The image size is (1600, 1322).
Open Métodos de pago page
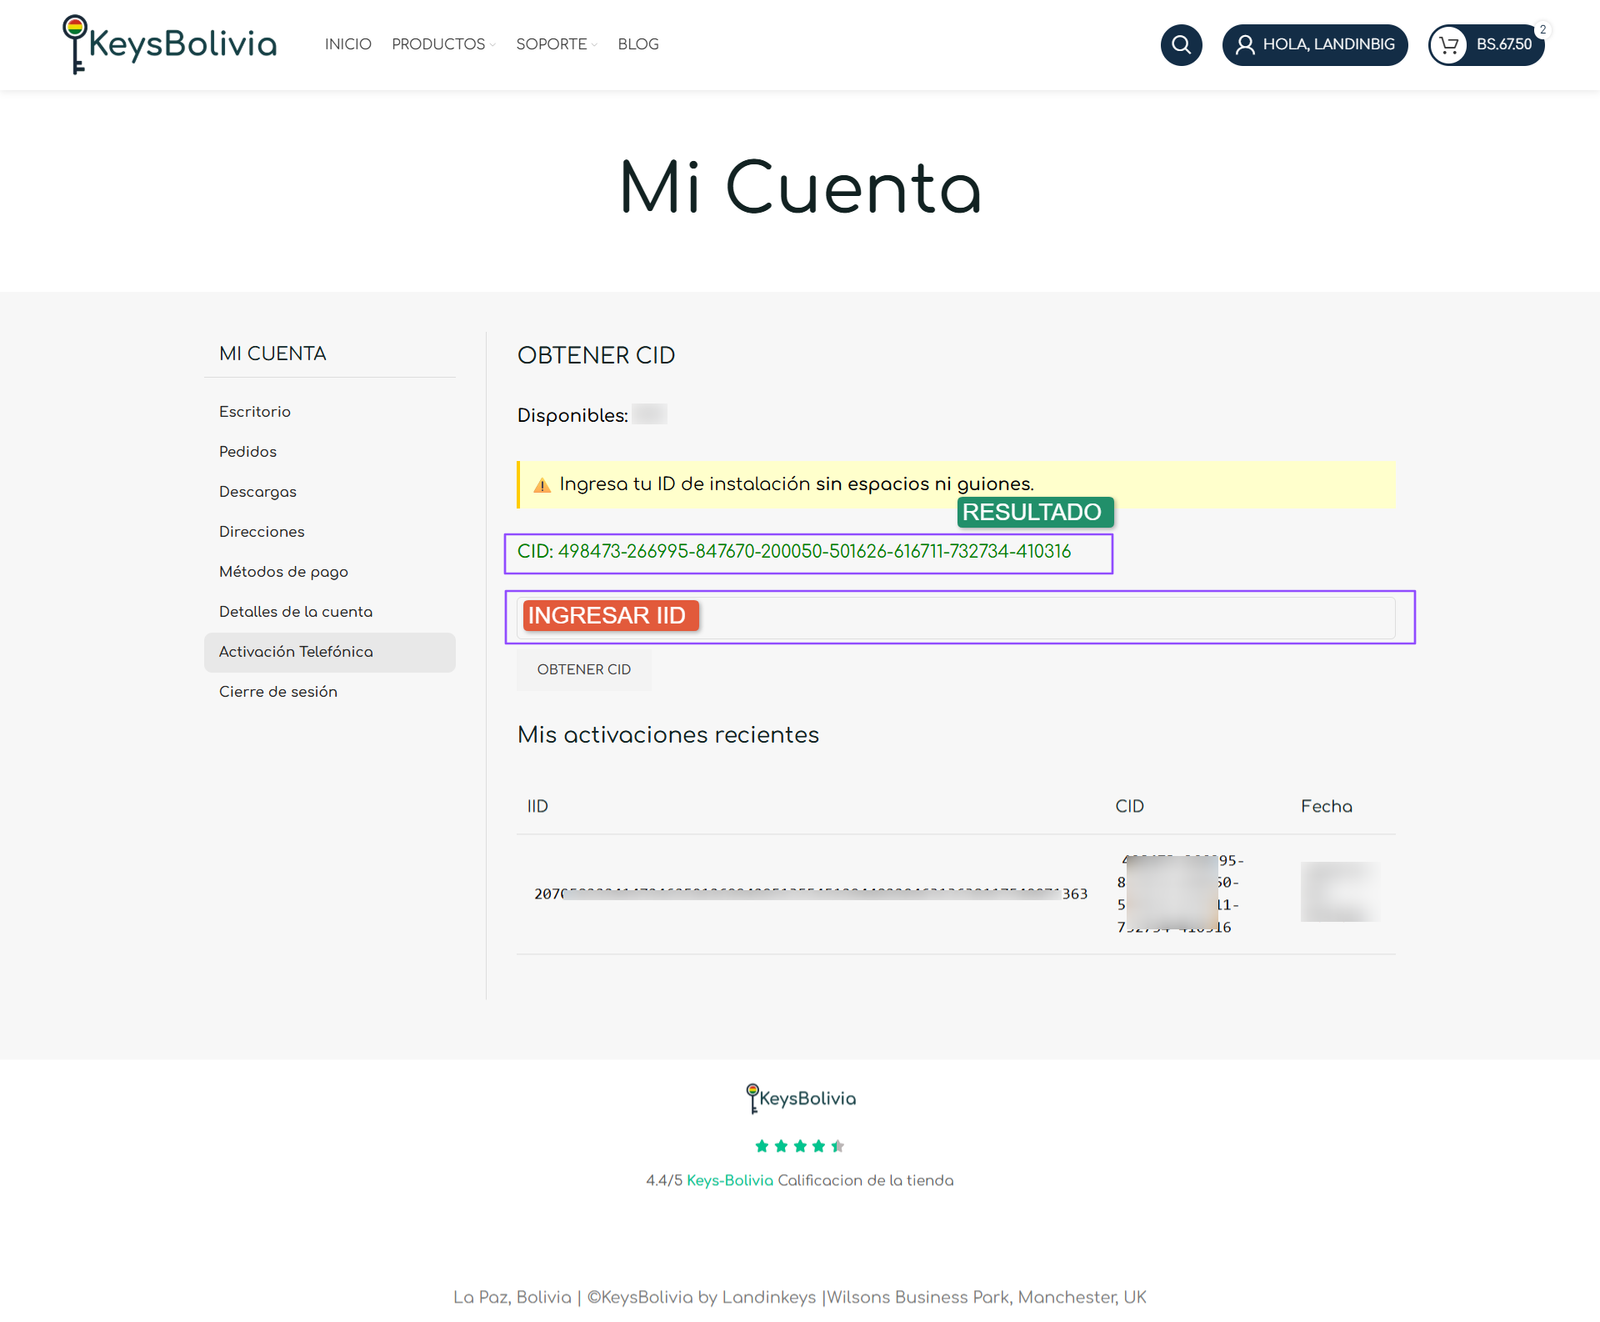(284, 572)
